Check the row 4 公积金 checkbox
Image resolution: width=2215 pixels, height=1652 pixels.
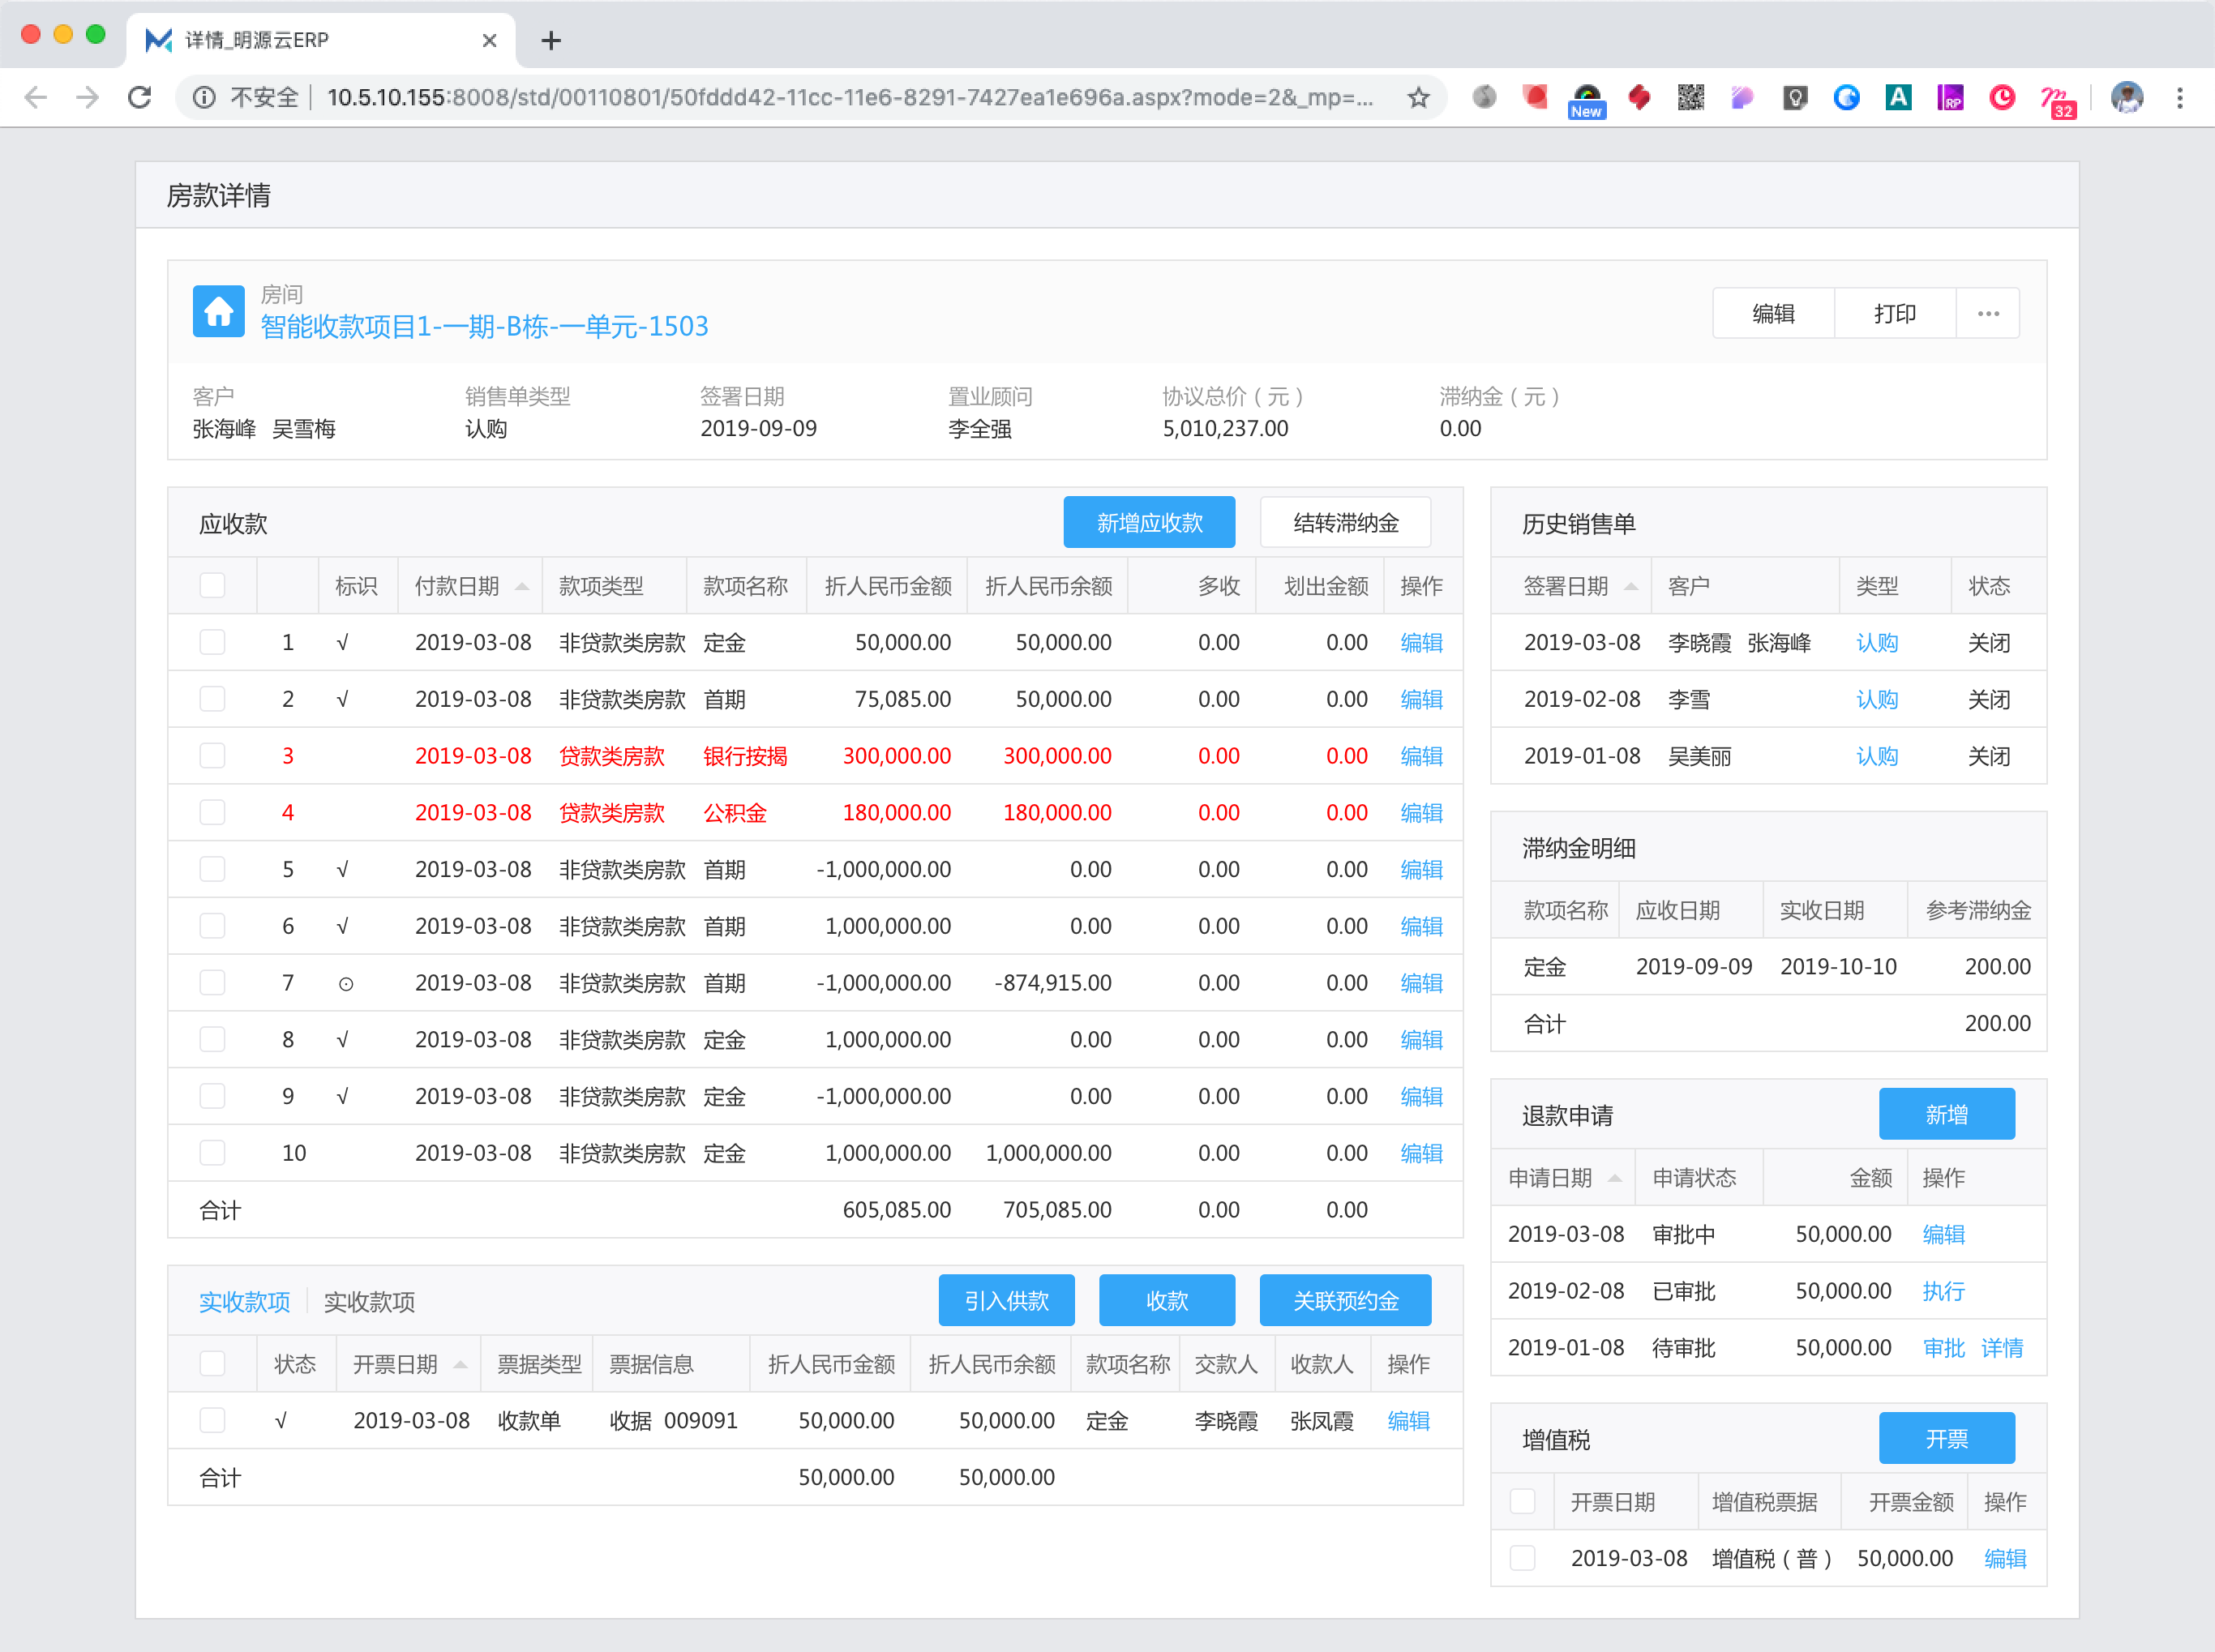pos(212,812)
